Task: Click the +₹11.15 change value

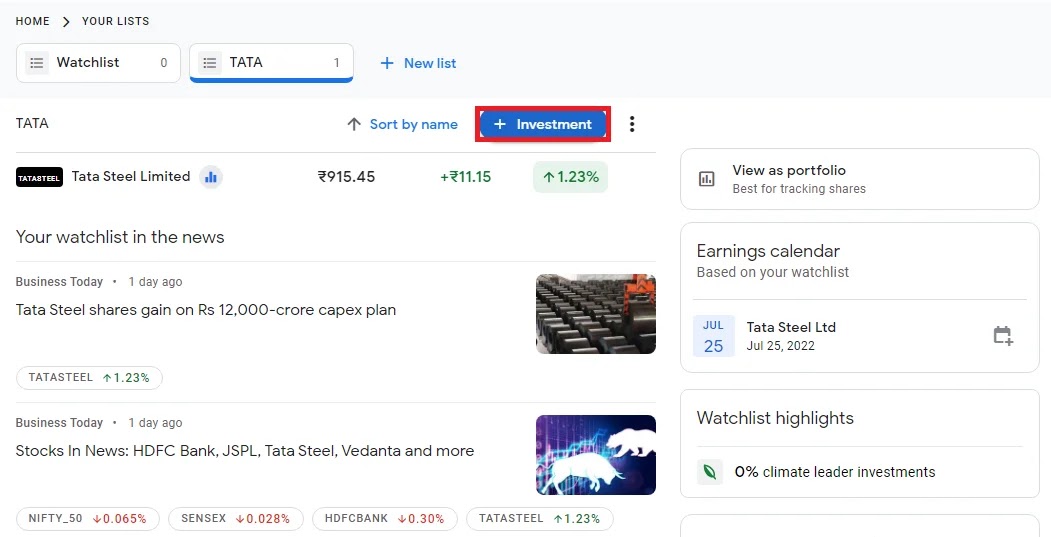Action: point(465,177)
